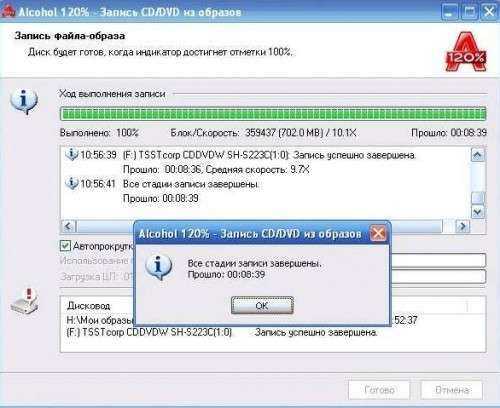Minimize the Alcohol 120% main window
Image resolution: width=500 pixels, height=408 pixels.
449,12
